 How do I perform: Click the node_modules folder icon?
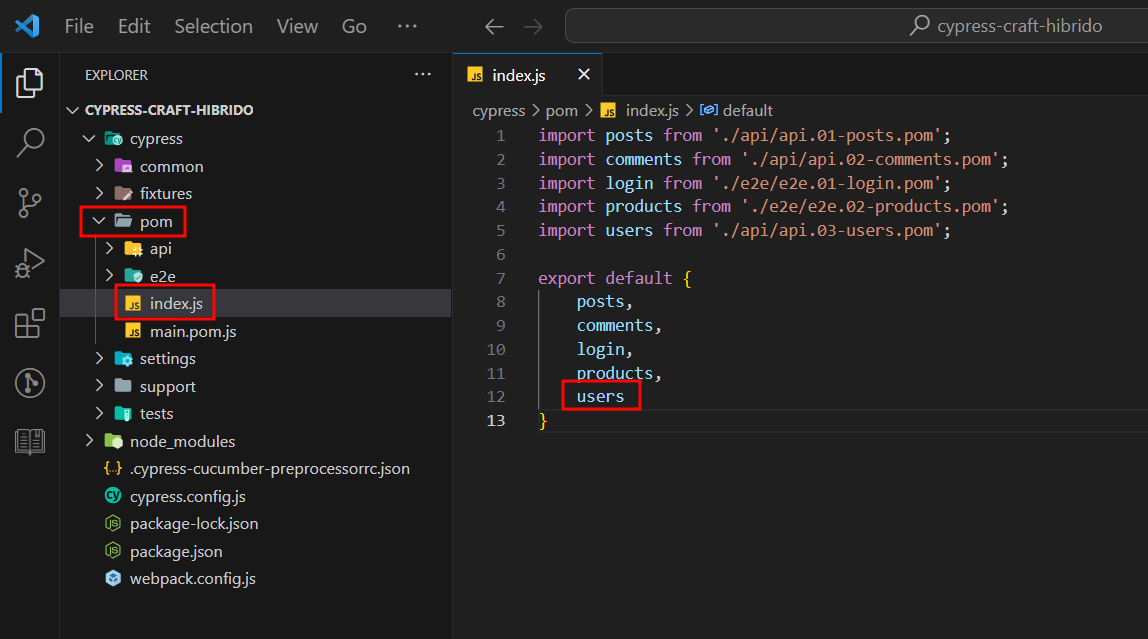point(113,441)
